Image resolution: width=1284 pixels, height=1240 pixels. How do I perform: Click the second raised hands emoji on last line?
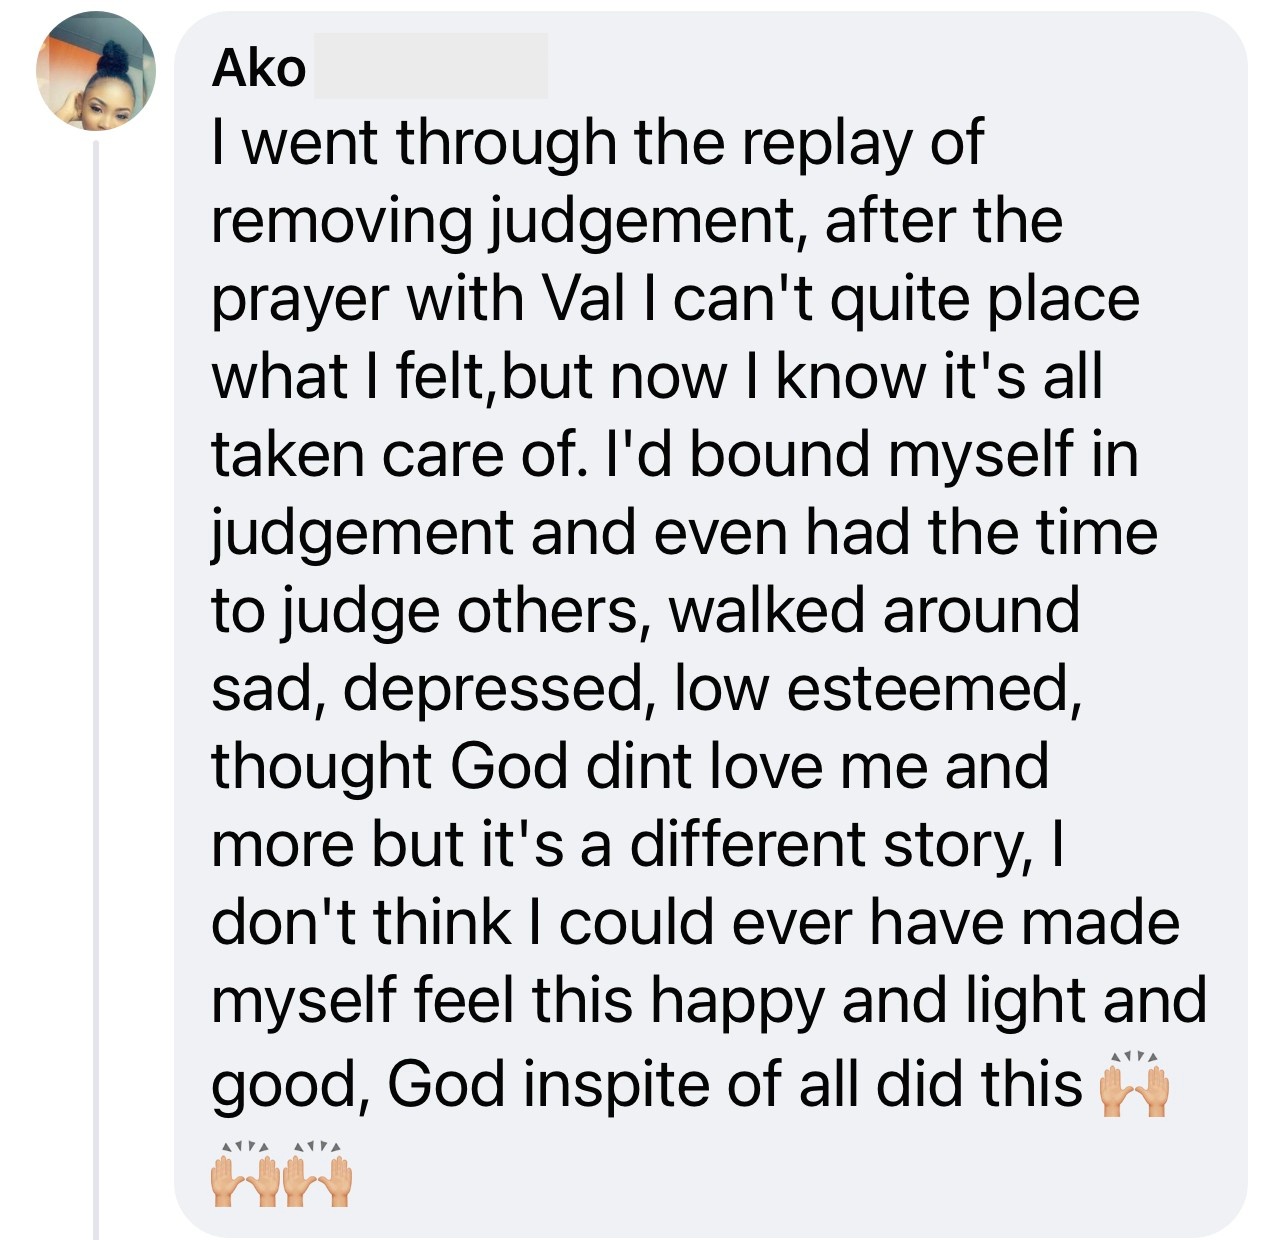tap(318, 1174)
